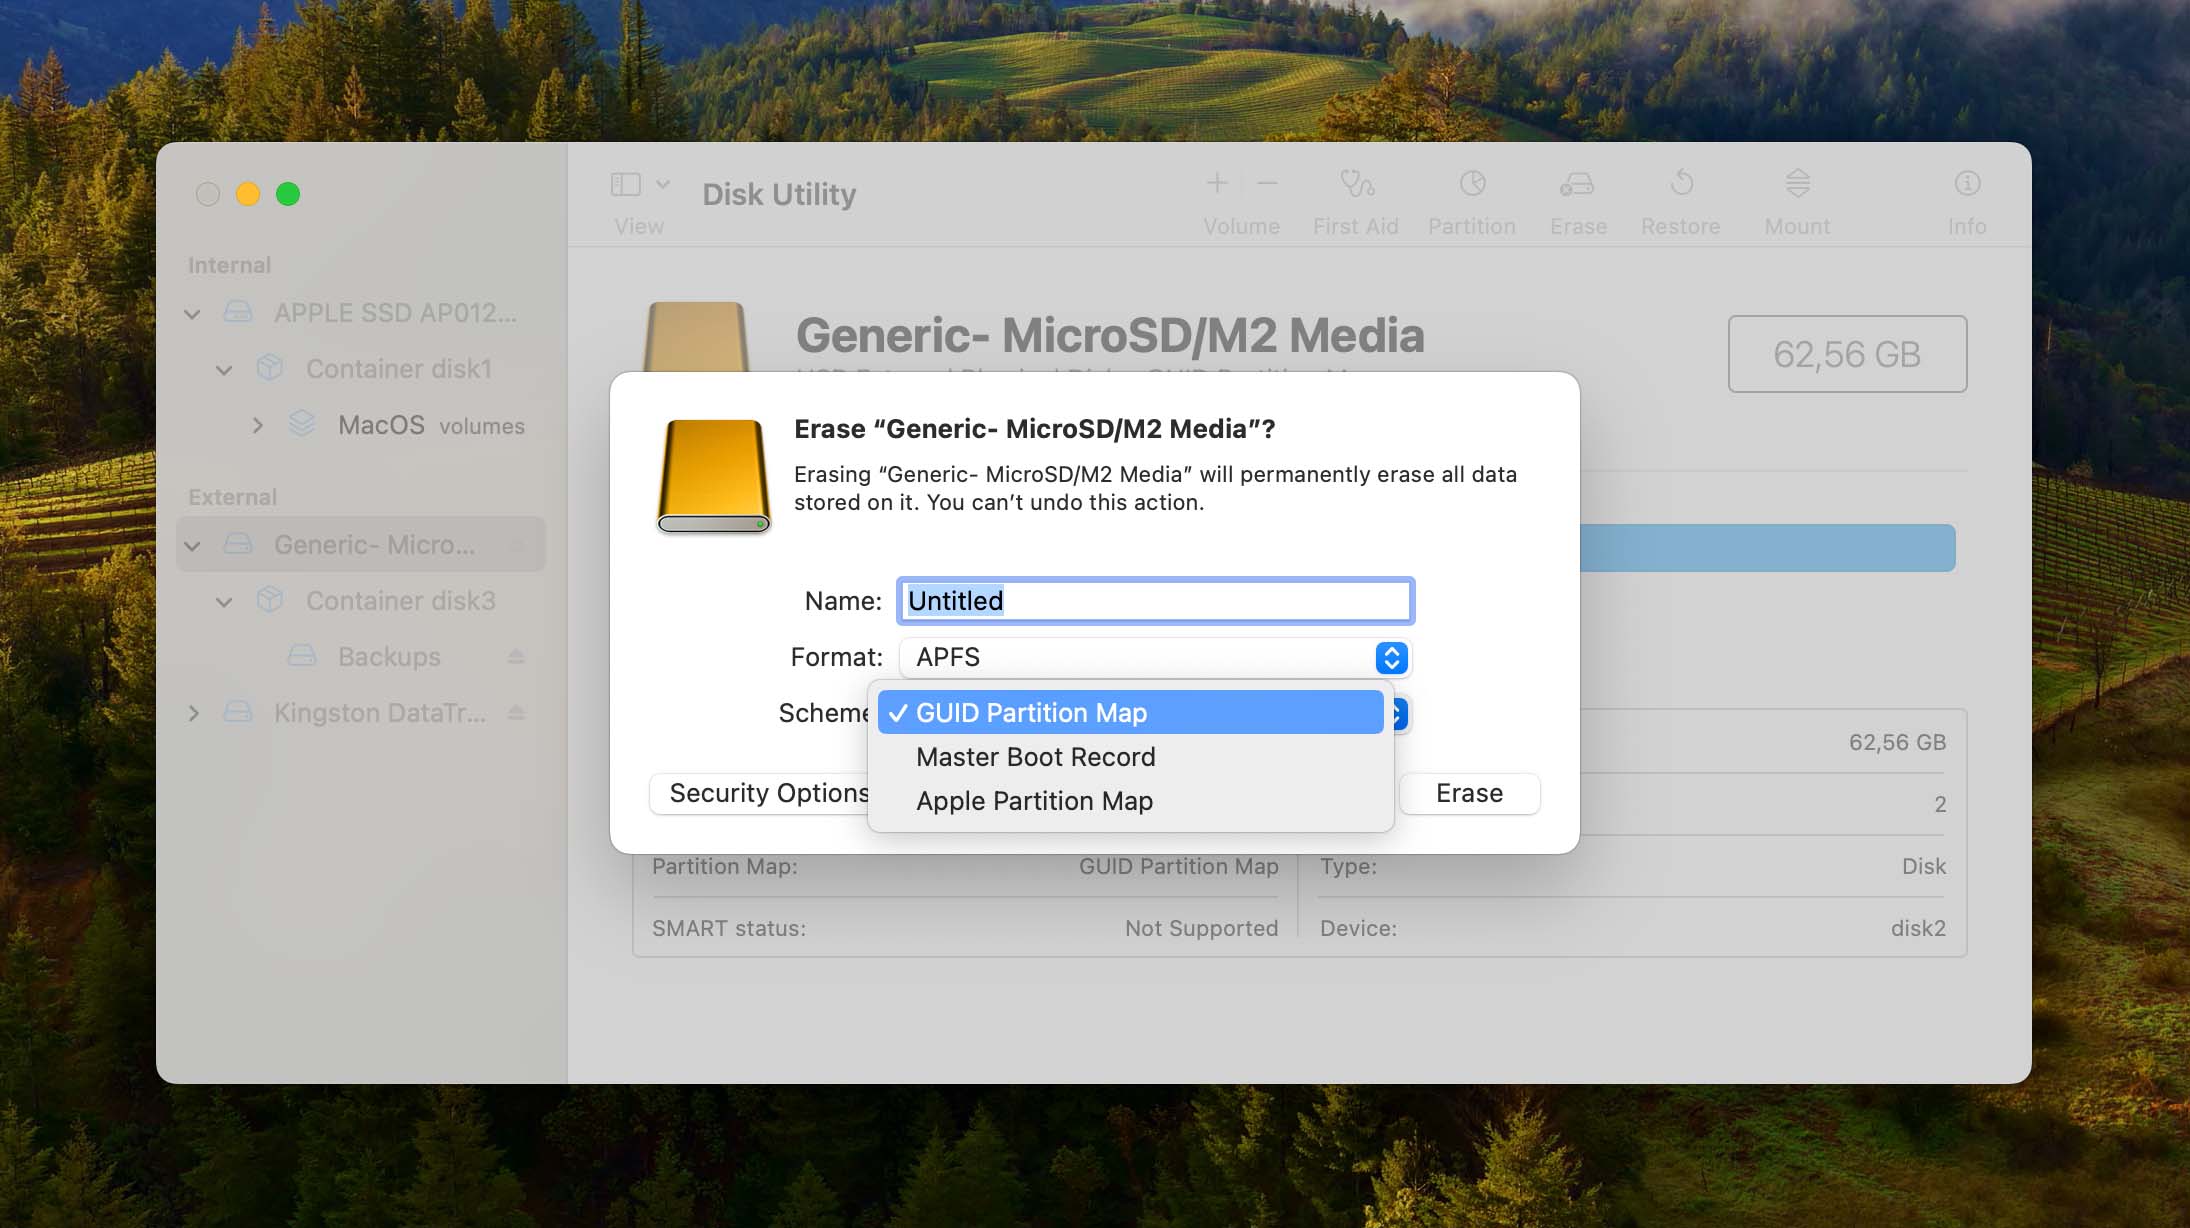Screen dimensions: 2190x1228
Task: Click the SMART status Not Supported value
Action: tap(1201, 928)
